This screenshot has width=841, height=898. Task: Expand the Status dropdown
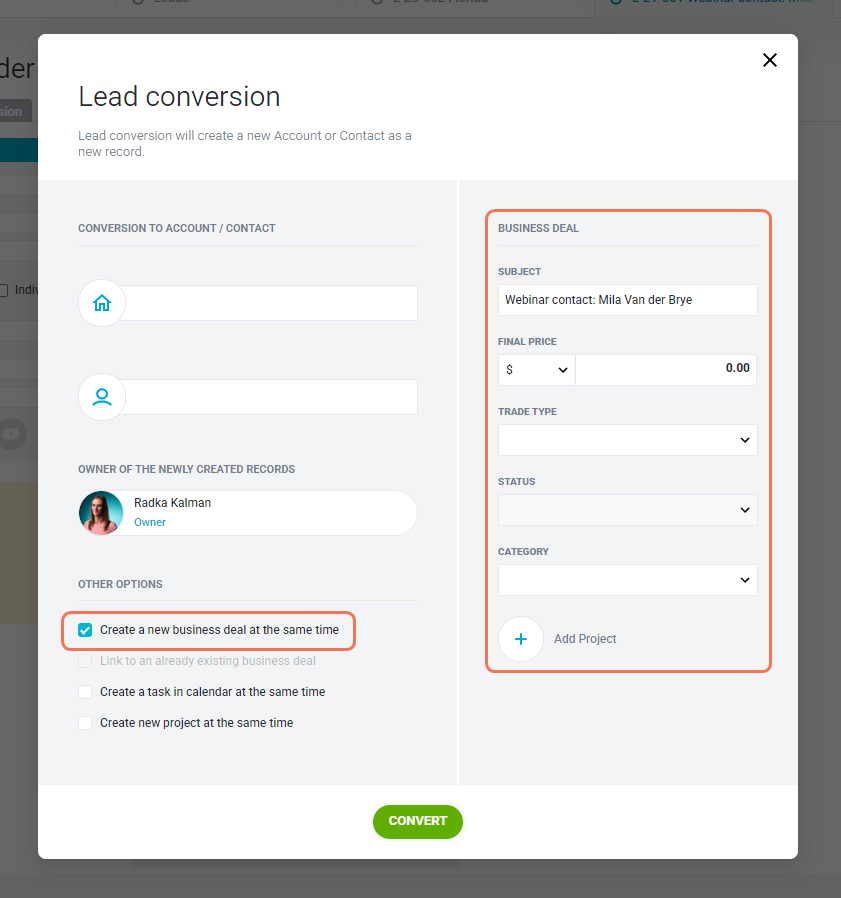pos(628,510)
